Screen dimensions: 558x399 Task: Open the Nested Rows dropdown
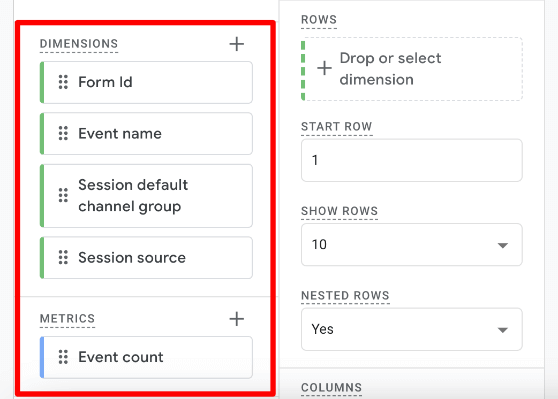[412, 329]
